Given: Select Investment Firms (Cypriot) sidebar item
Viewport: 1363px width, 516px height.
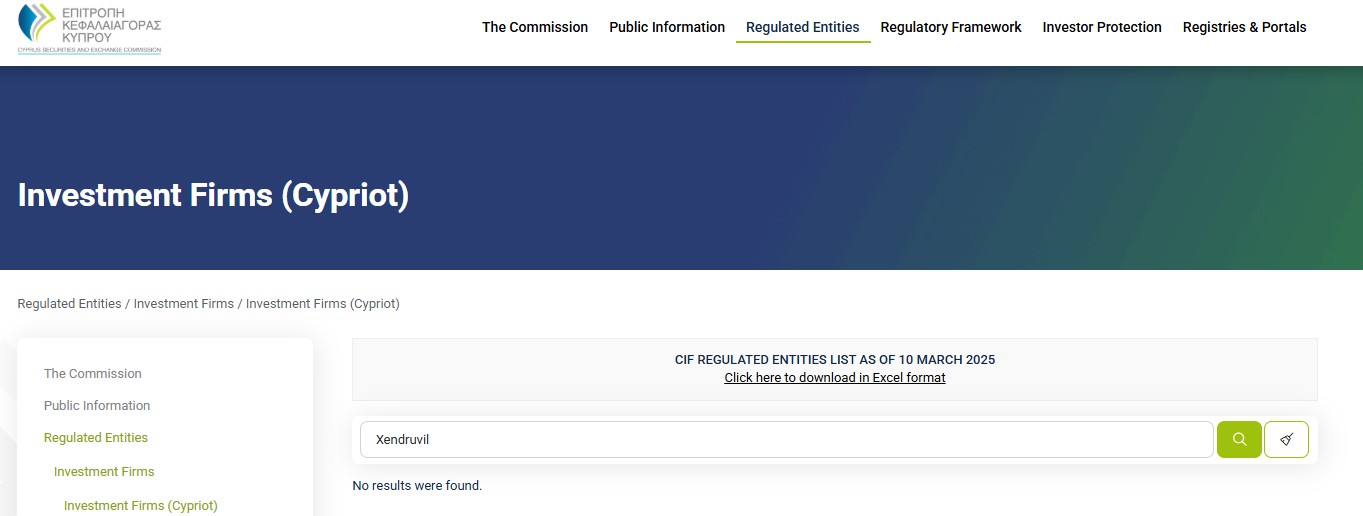Looking at the screenshot, I should coord(140,506).
